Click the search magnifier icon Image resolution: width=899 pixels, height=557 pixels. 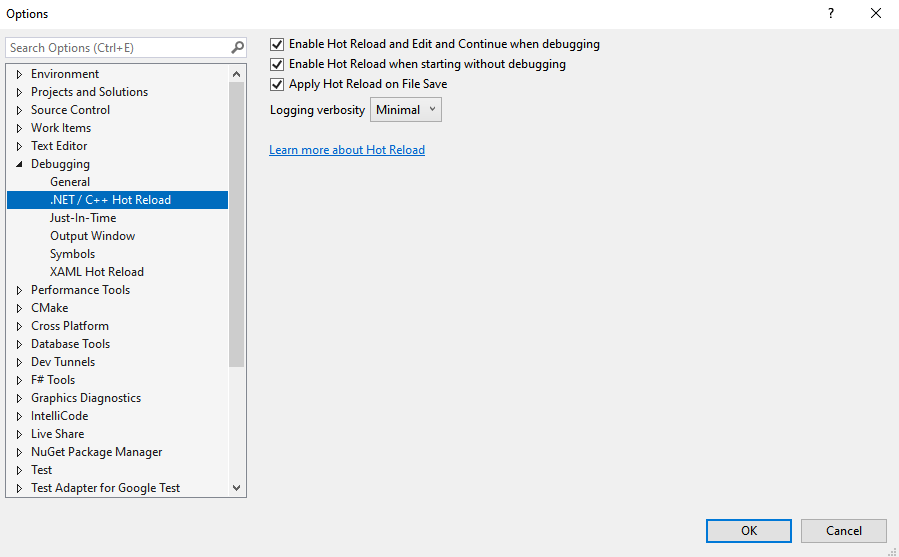(237, 48)
